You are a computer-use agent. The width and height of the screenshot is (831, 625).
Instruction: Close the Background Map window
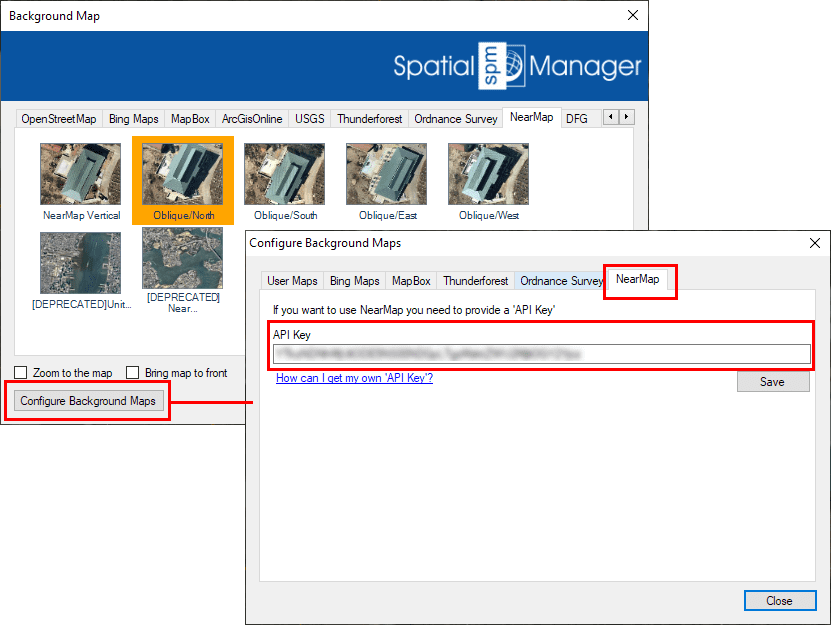coord(633,15)
